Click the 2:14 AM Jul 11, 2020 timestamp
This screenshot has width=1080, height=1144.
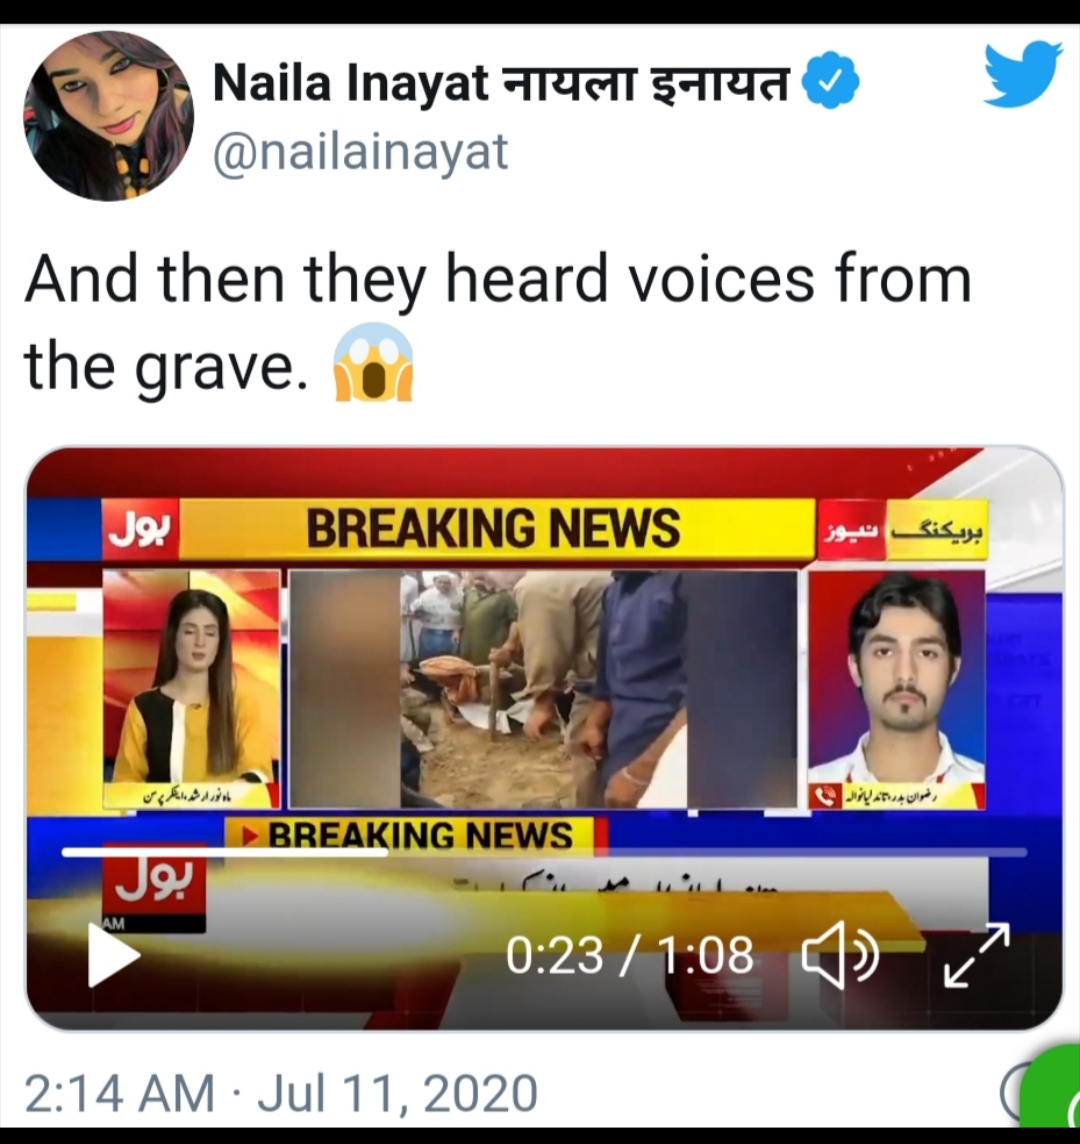281,1093
